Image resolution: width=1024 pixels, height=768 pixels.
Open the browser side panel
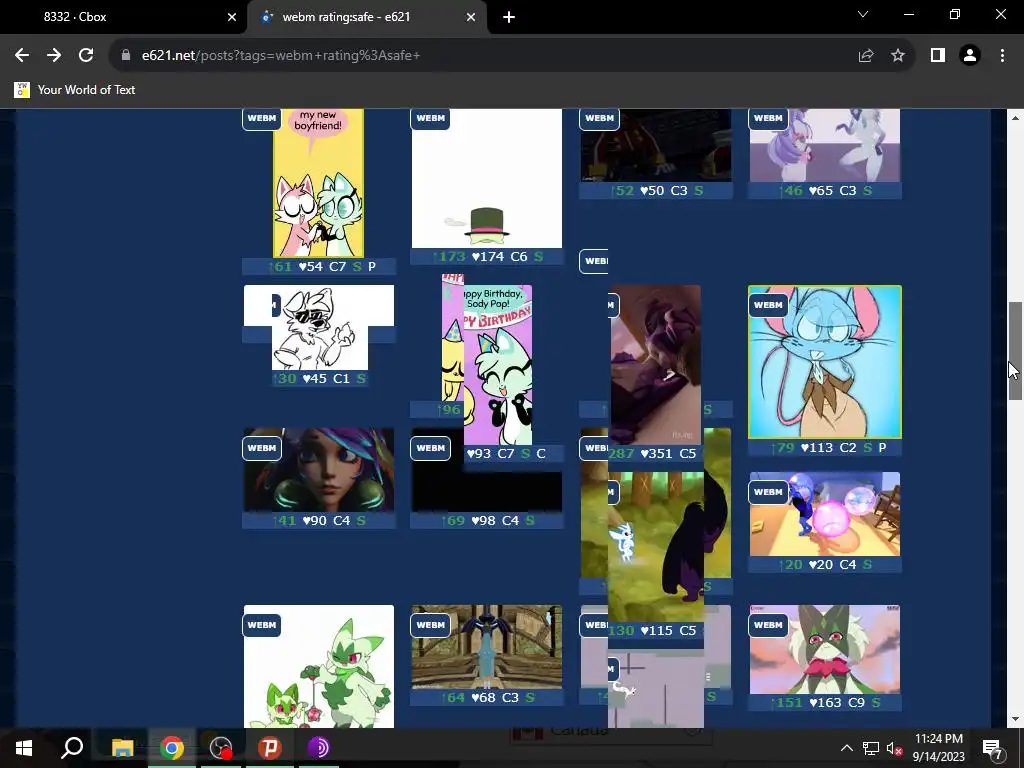pos(938,56)
